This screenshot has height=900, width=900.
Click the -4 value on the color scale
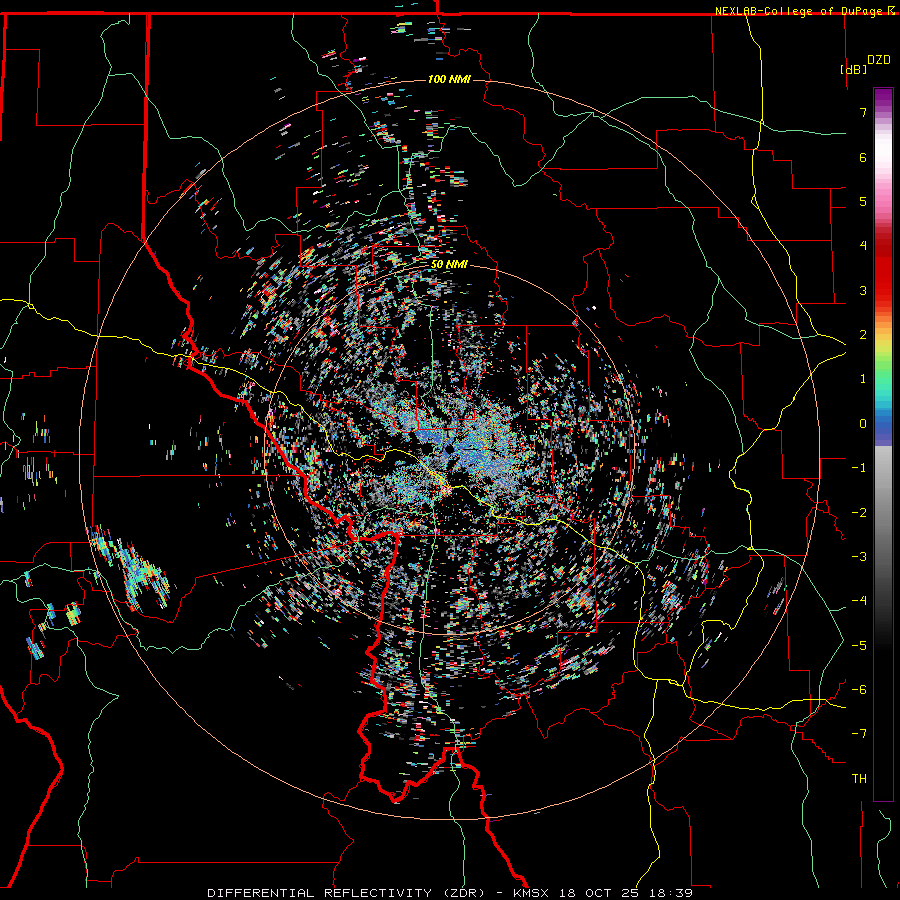[x=859, y=601]
